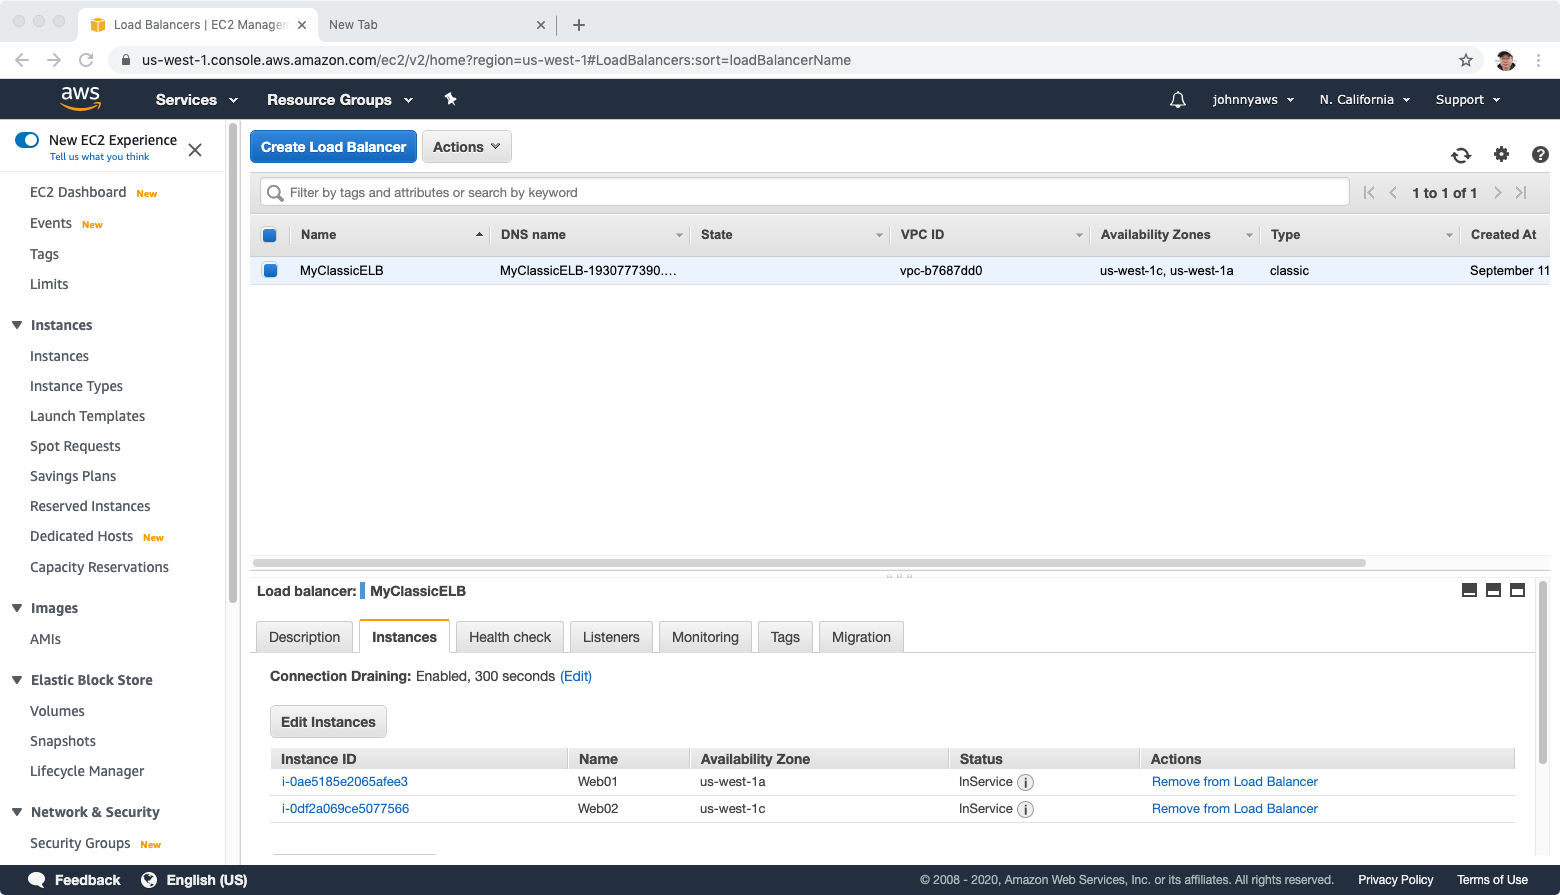Click Create Load Balancer button
Viewport: 1560px width, 895px height.
coord(333,147)
